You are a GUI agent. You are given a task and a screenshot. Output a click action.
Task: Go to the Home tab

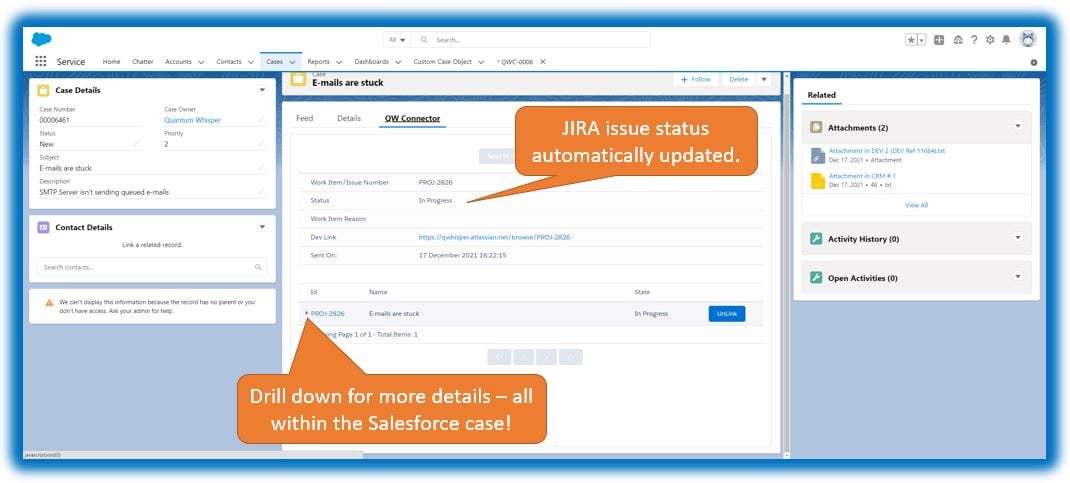coord(111,61)
